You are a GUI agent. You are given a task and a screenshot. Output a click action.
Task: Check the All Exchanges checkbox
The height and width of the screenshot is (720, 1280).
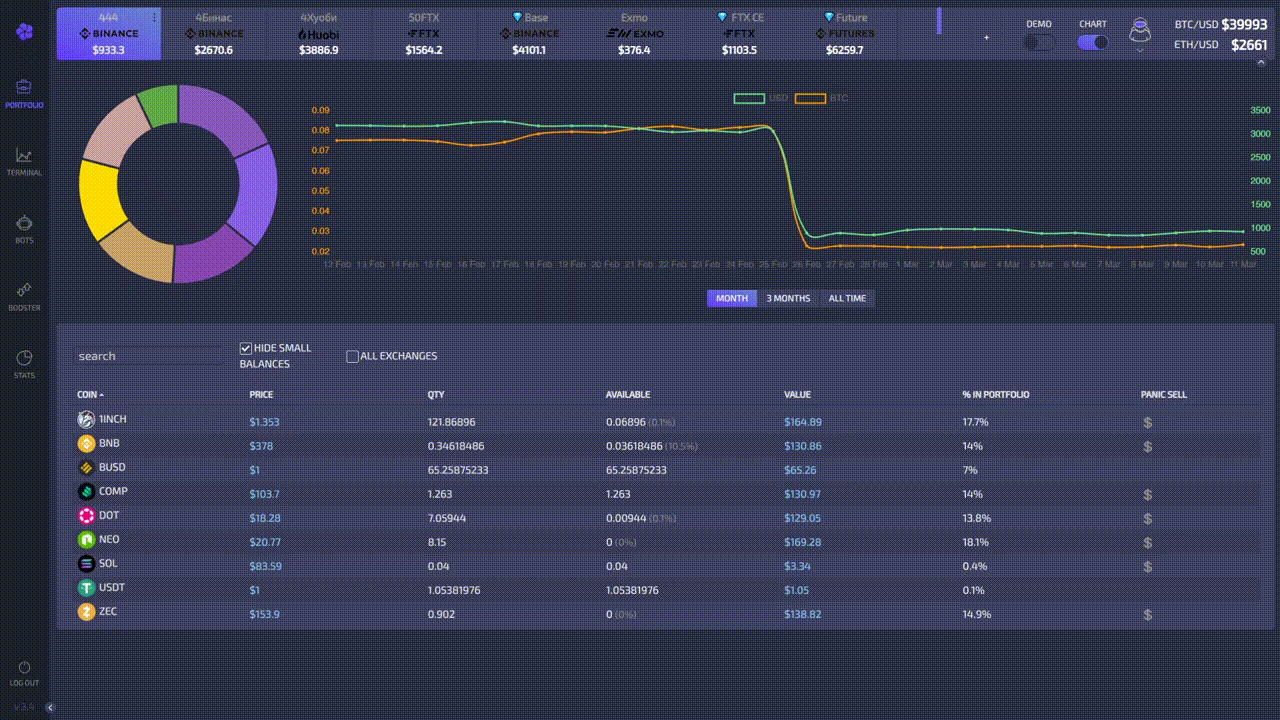click(x=352, y=356)
